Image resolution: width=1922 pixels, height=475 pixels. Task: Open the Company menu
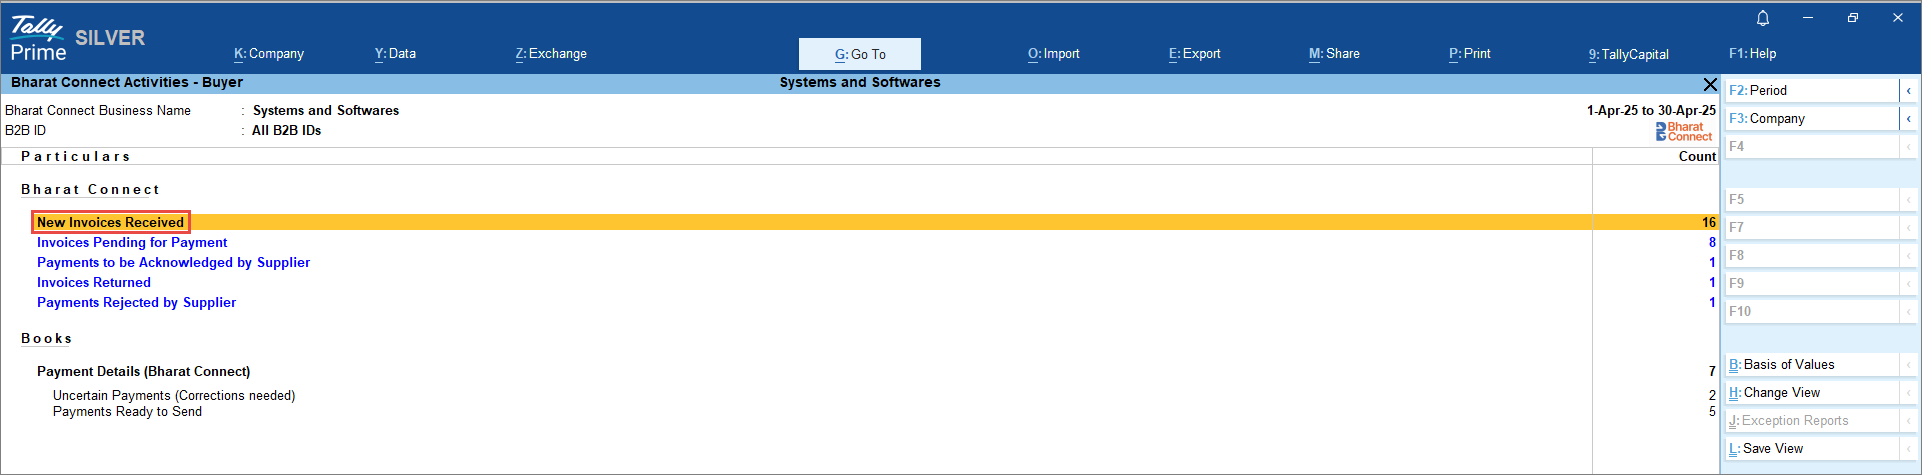[269, 54]
